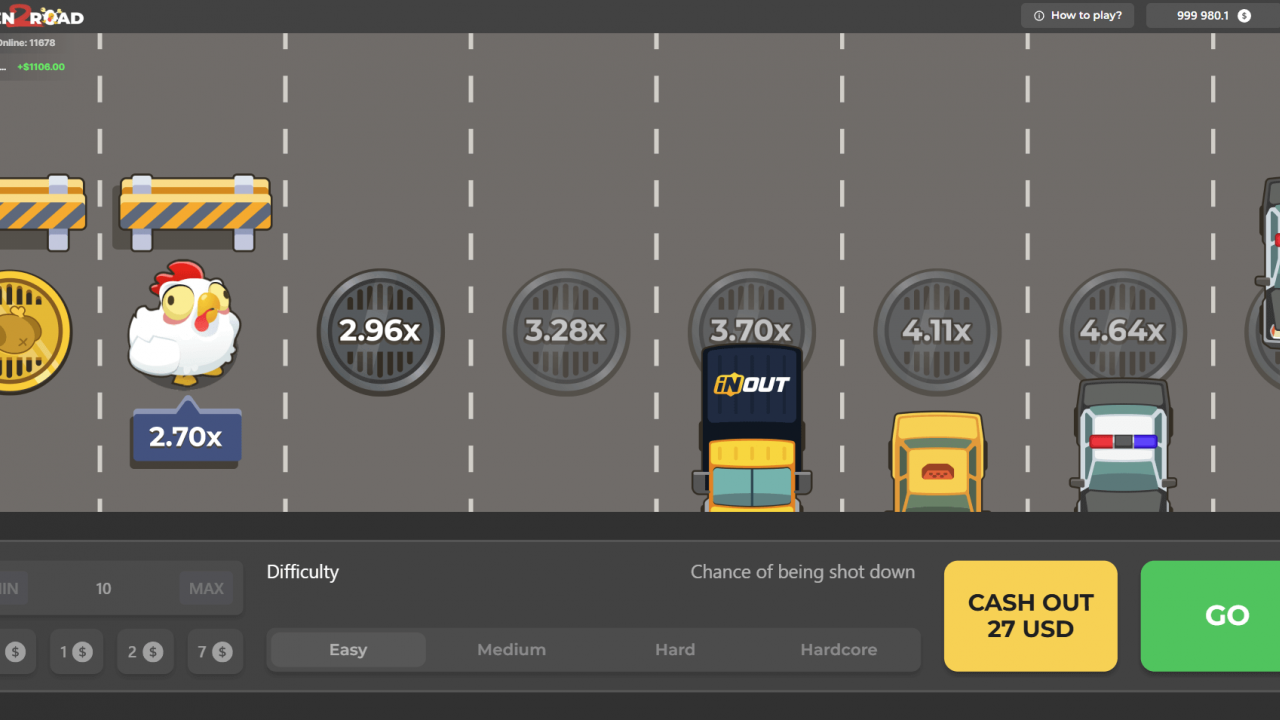1280x720 pixels.
Task: Click the bet amount field showing 10
Action: [x=104, y=588]
